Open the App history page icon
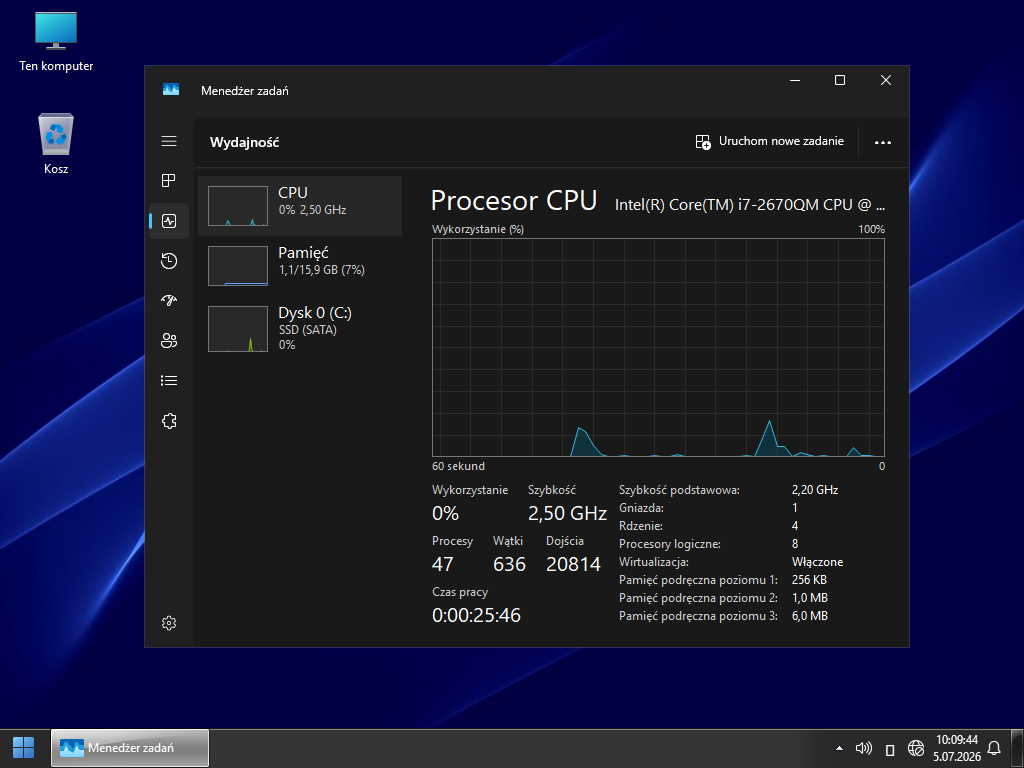The width and height of the screenshot is (1024, 768). [169, 261]
